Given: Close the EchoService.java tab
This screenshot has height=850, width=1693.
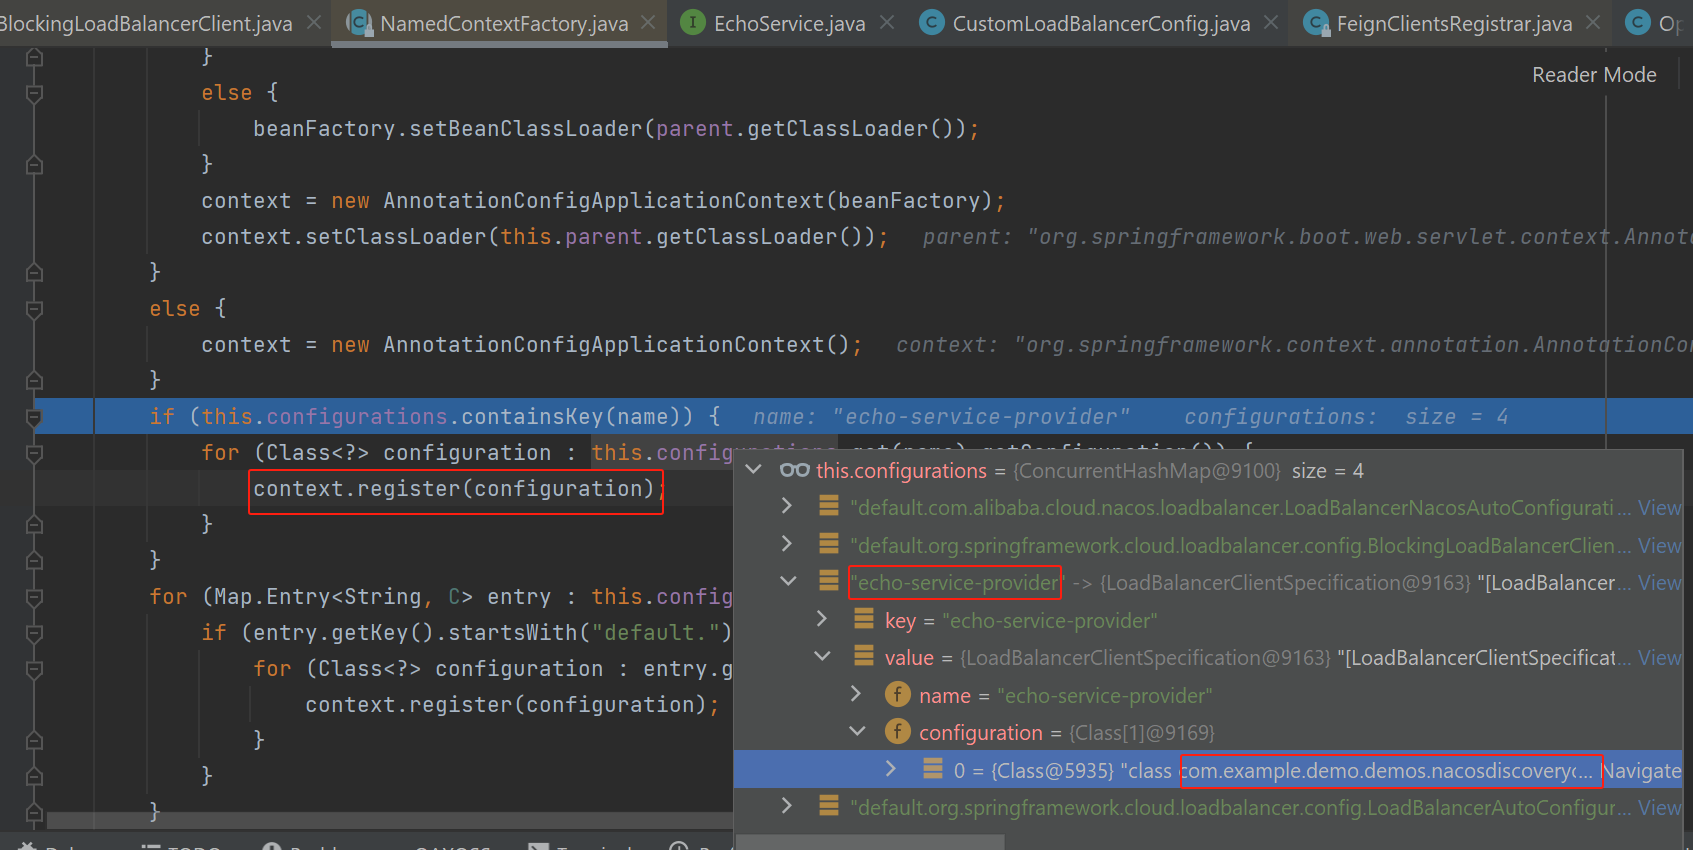Looking at the screenshot, I should 887,22.
